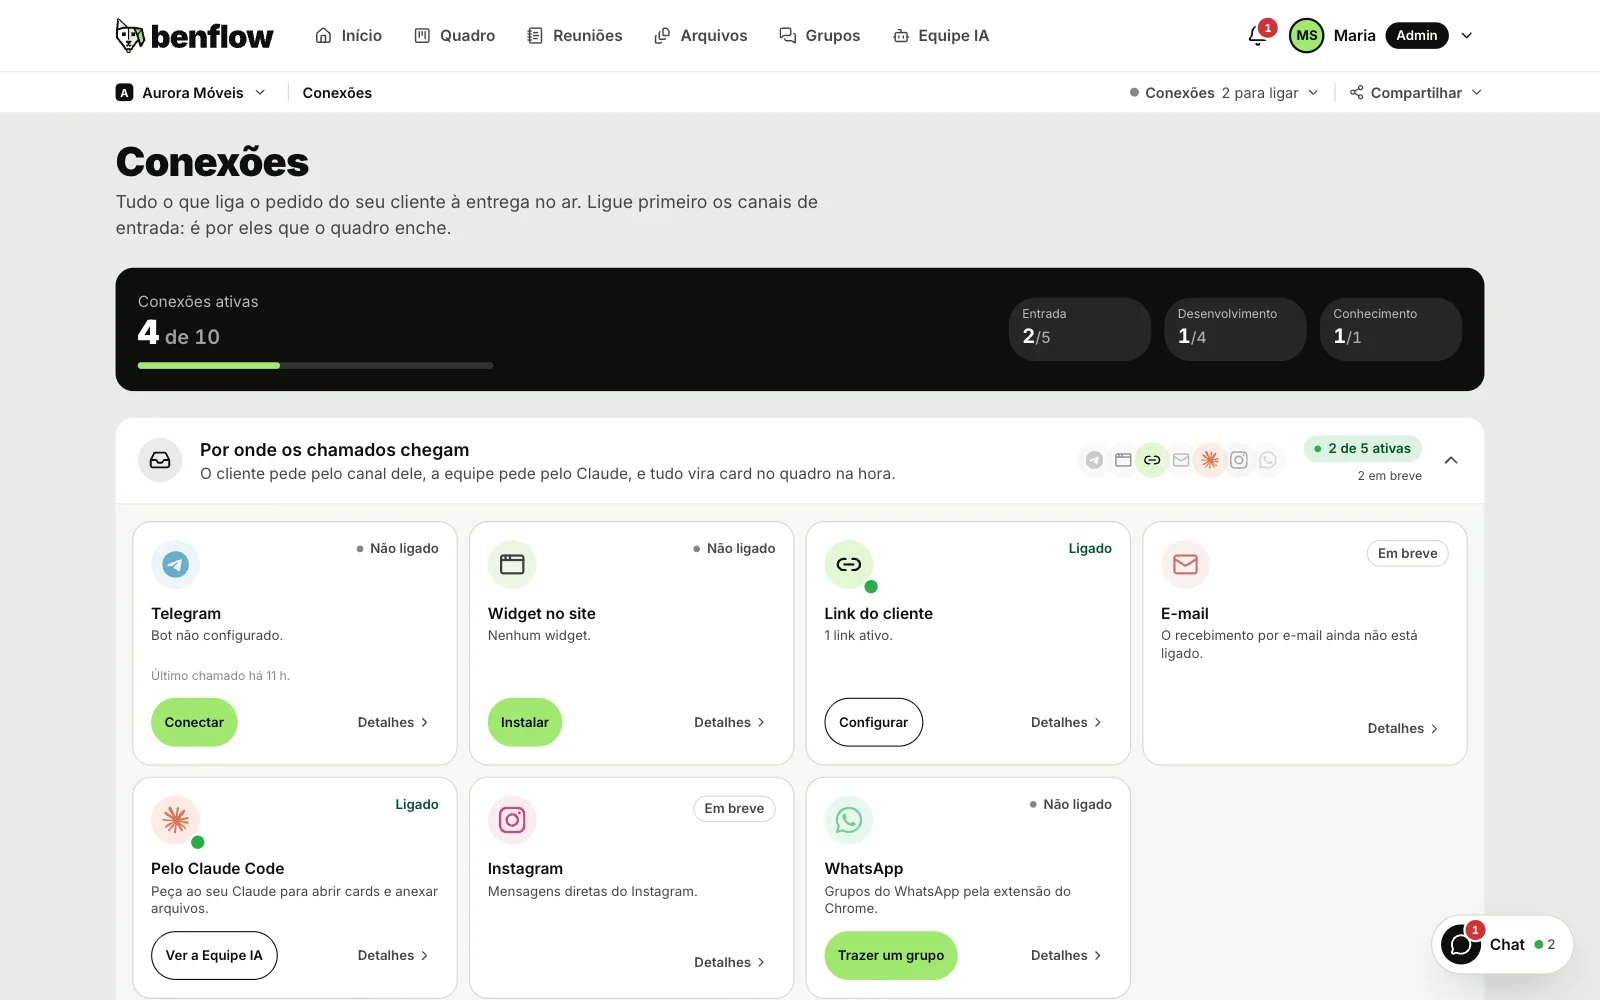Click the text 1 link ativo.
Viewport: 1600px width, 1000px height.
pos(859,636)
